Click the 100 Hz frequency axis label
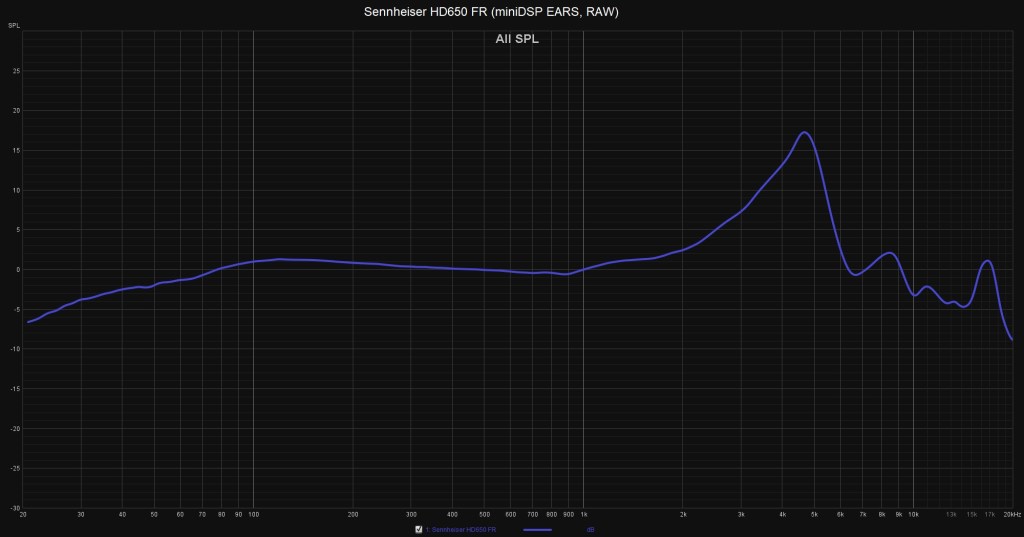1024x537 pixels. [x=253, y=514]
